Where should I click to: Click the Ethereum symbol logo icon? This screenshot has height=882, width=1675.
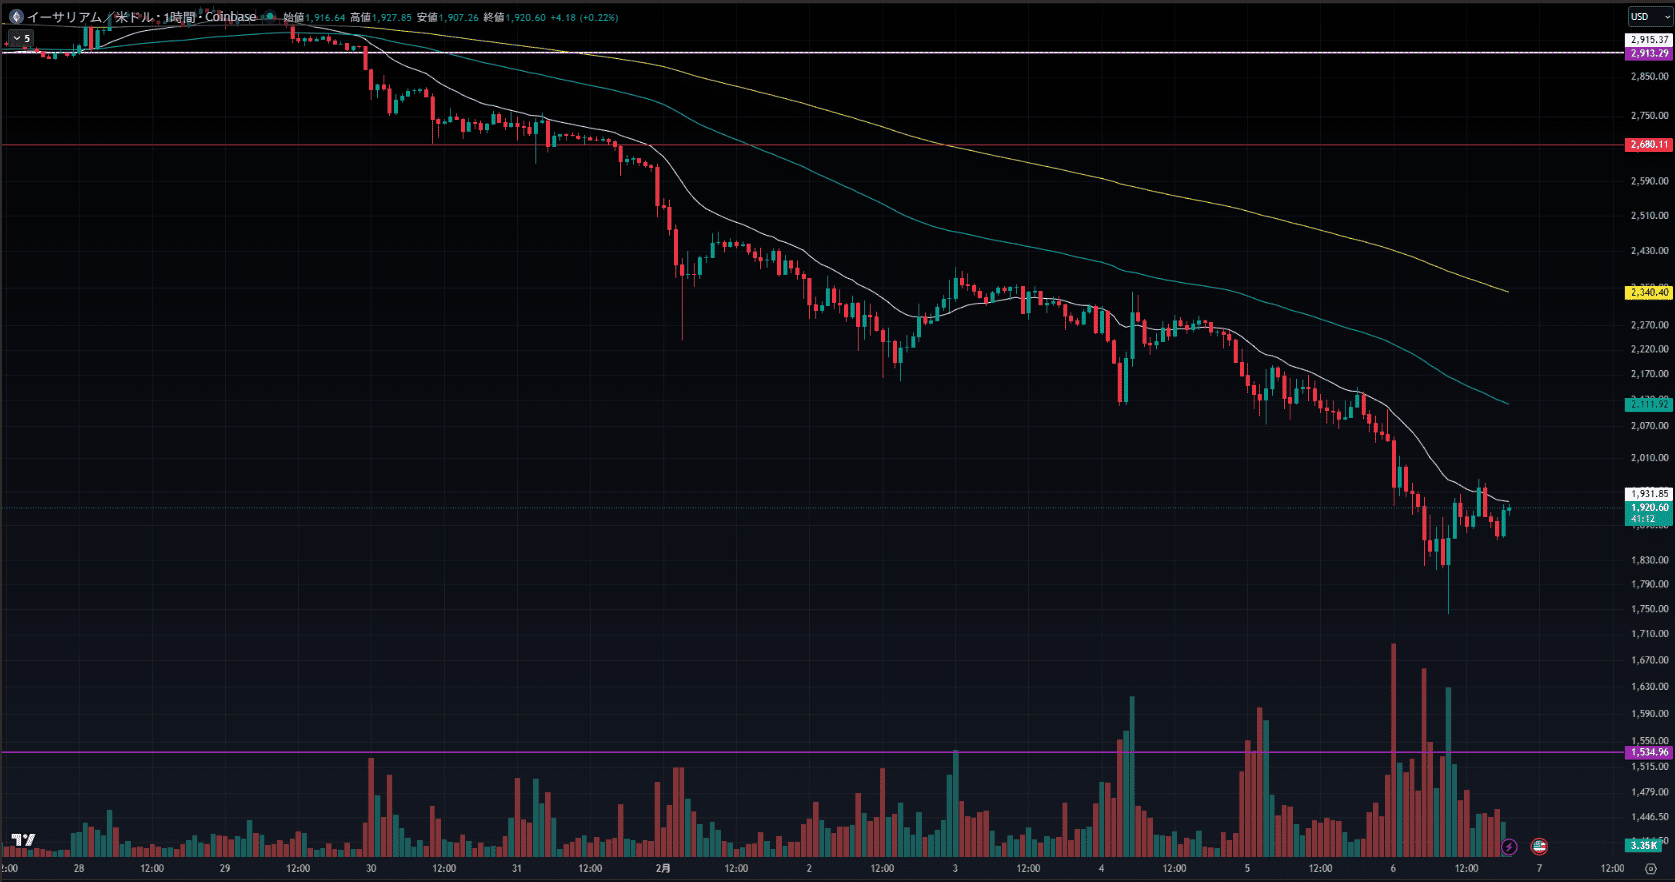pos(15,17)
